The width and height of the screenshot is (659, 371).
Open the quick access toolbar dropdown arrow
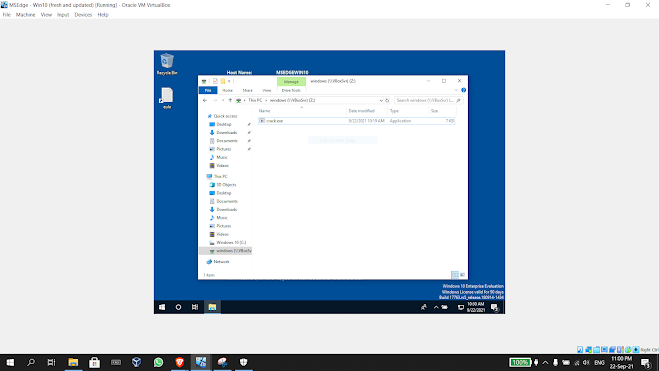[x=229, y=81]
